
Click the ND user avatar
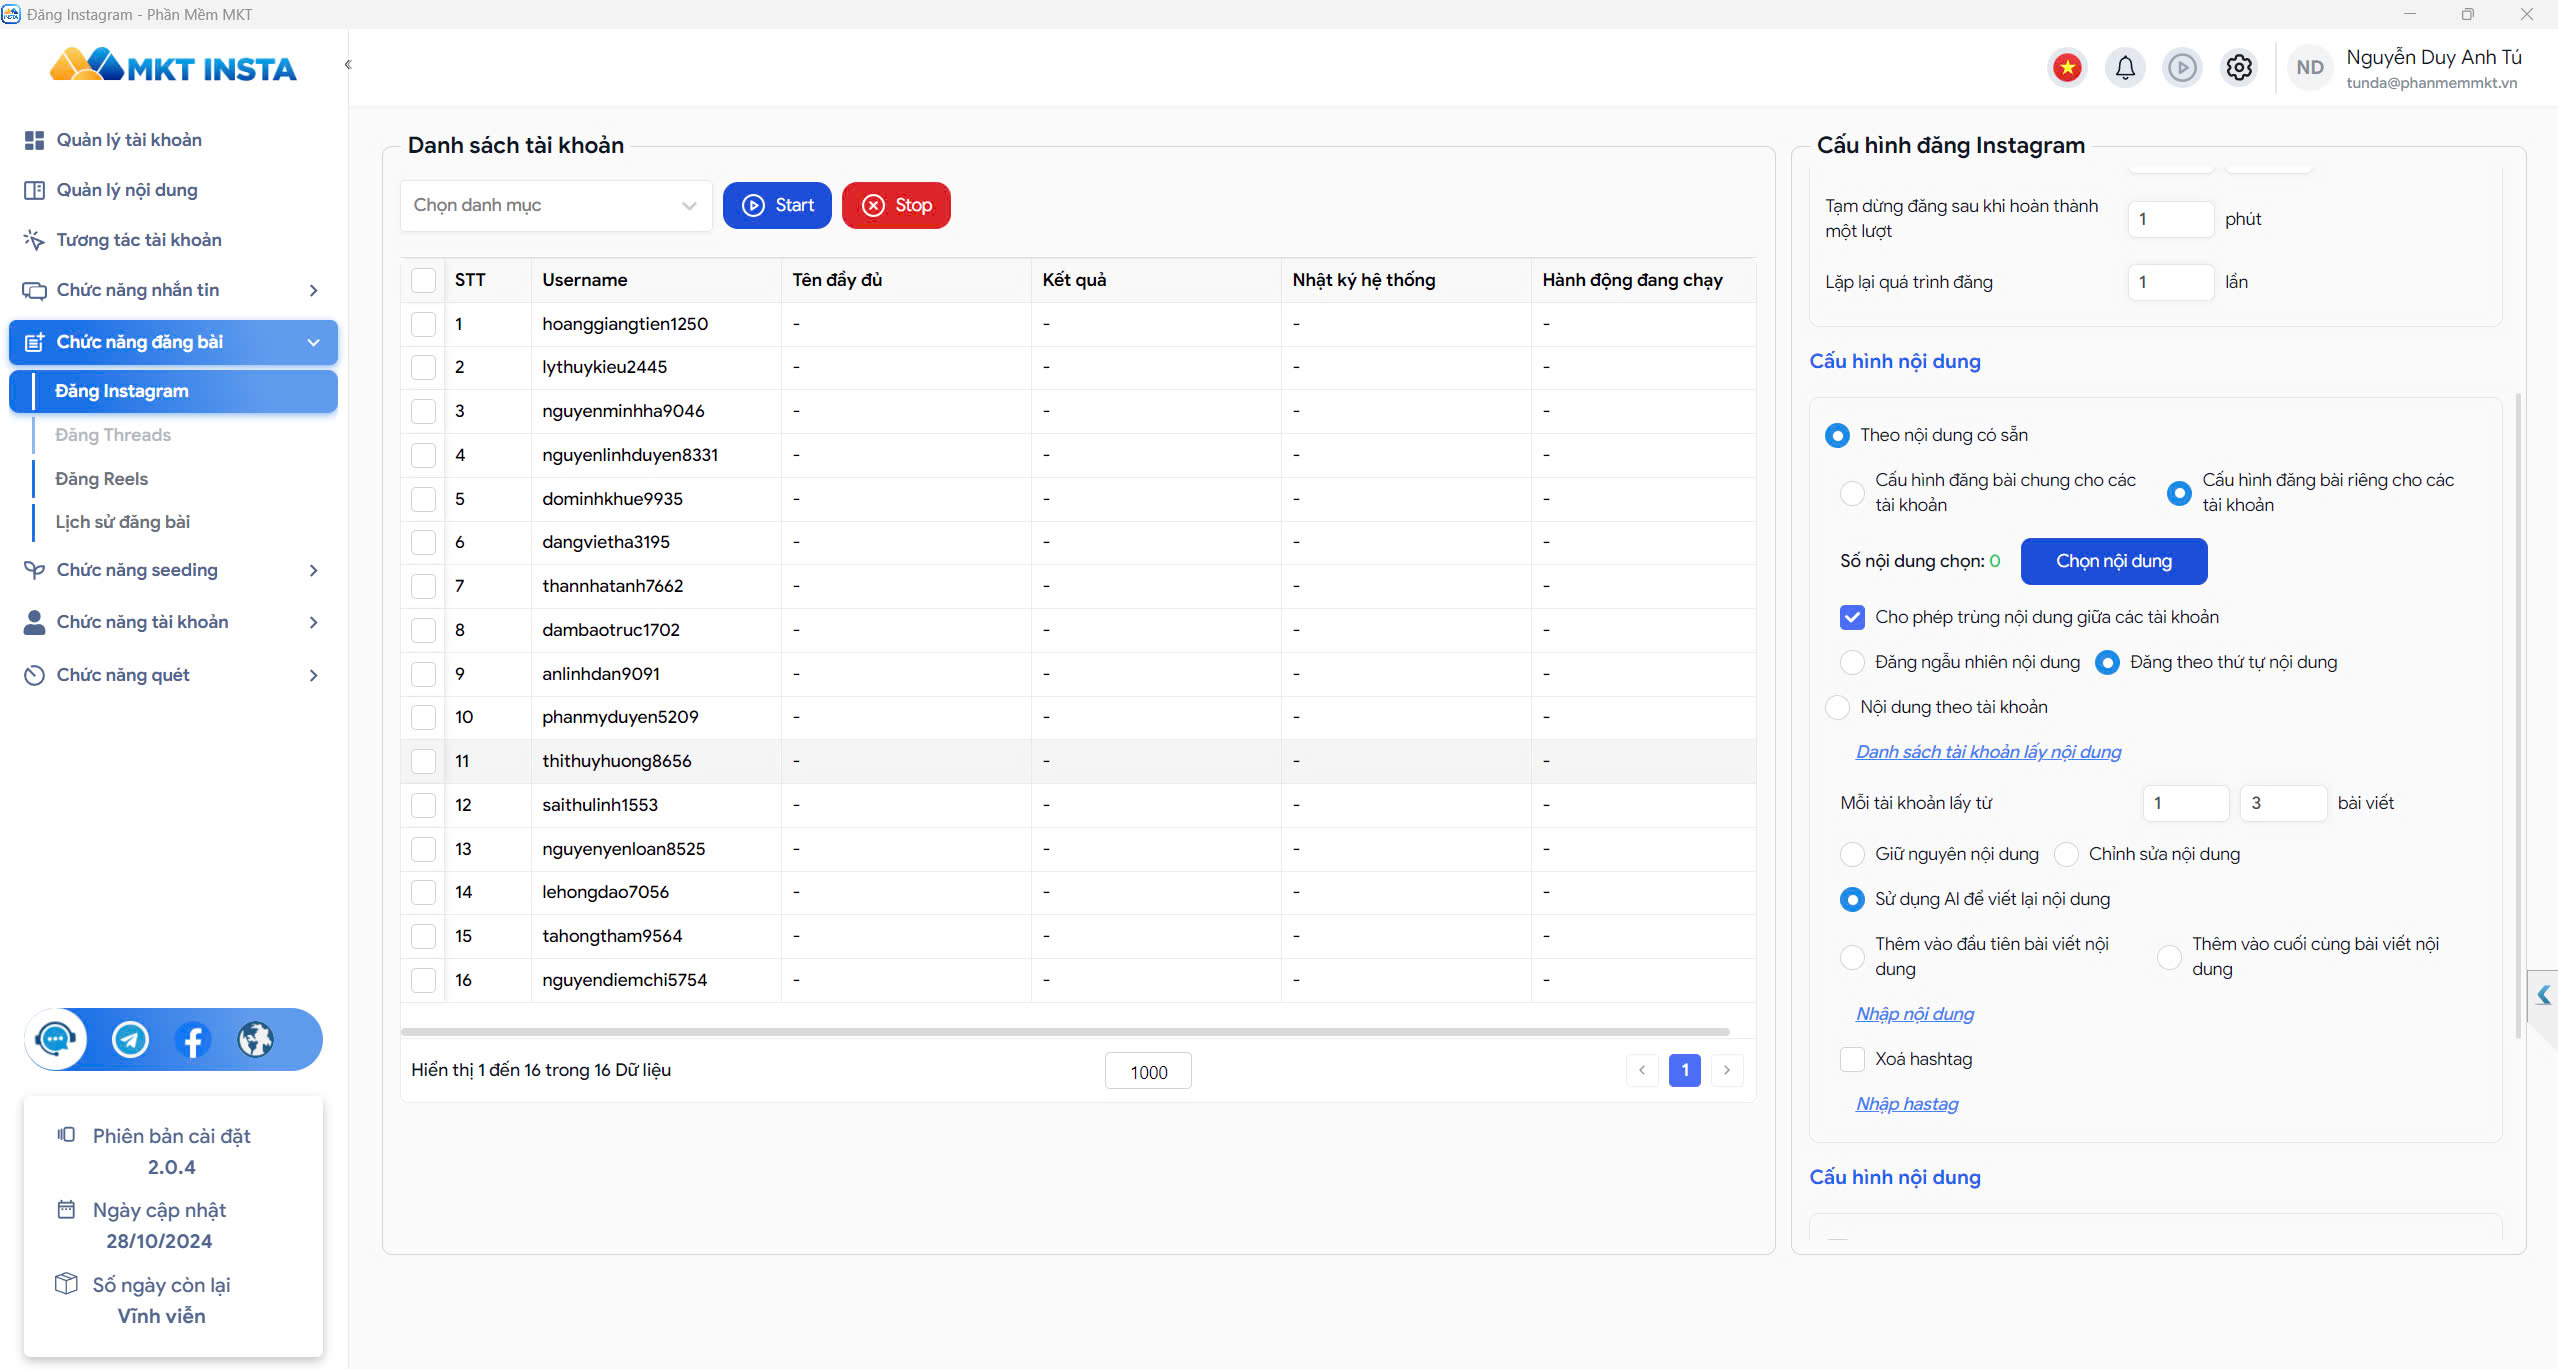click(x=2310, y=68)
